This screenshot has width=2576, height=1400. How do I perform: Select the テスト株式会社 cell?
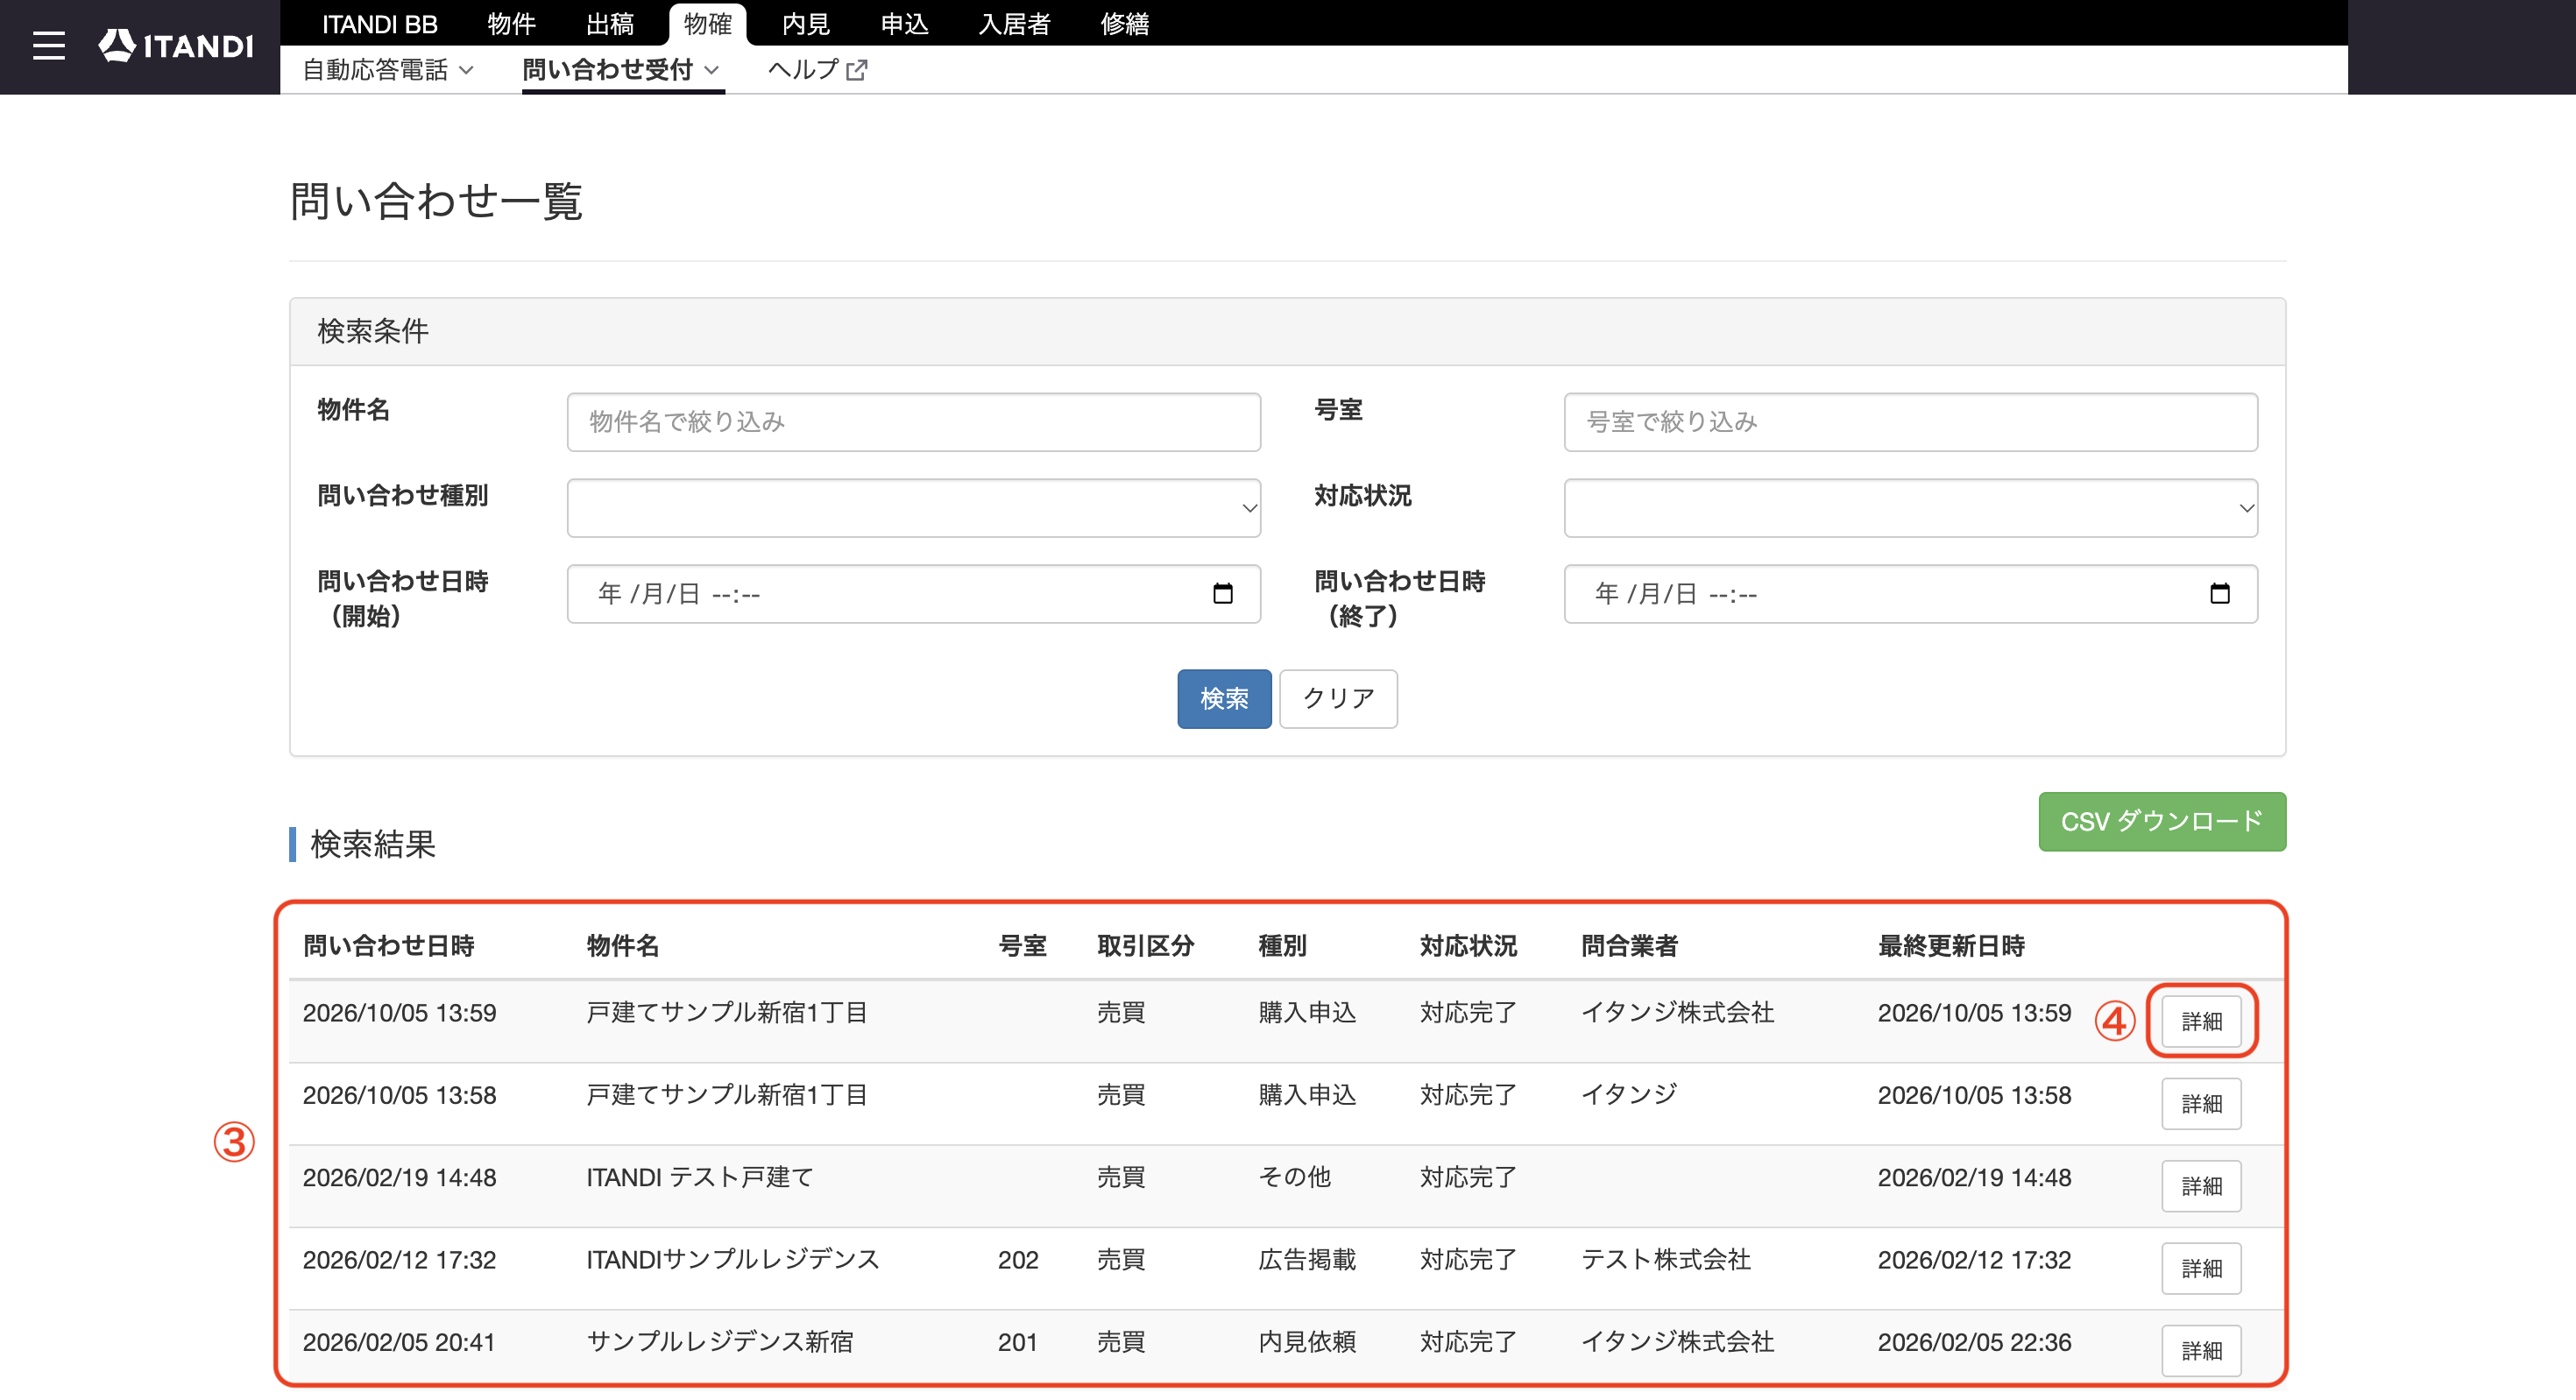pyautogui.click(x=1665, y=1260)
